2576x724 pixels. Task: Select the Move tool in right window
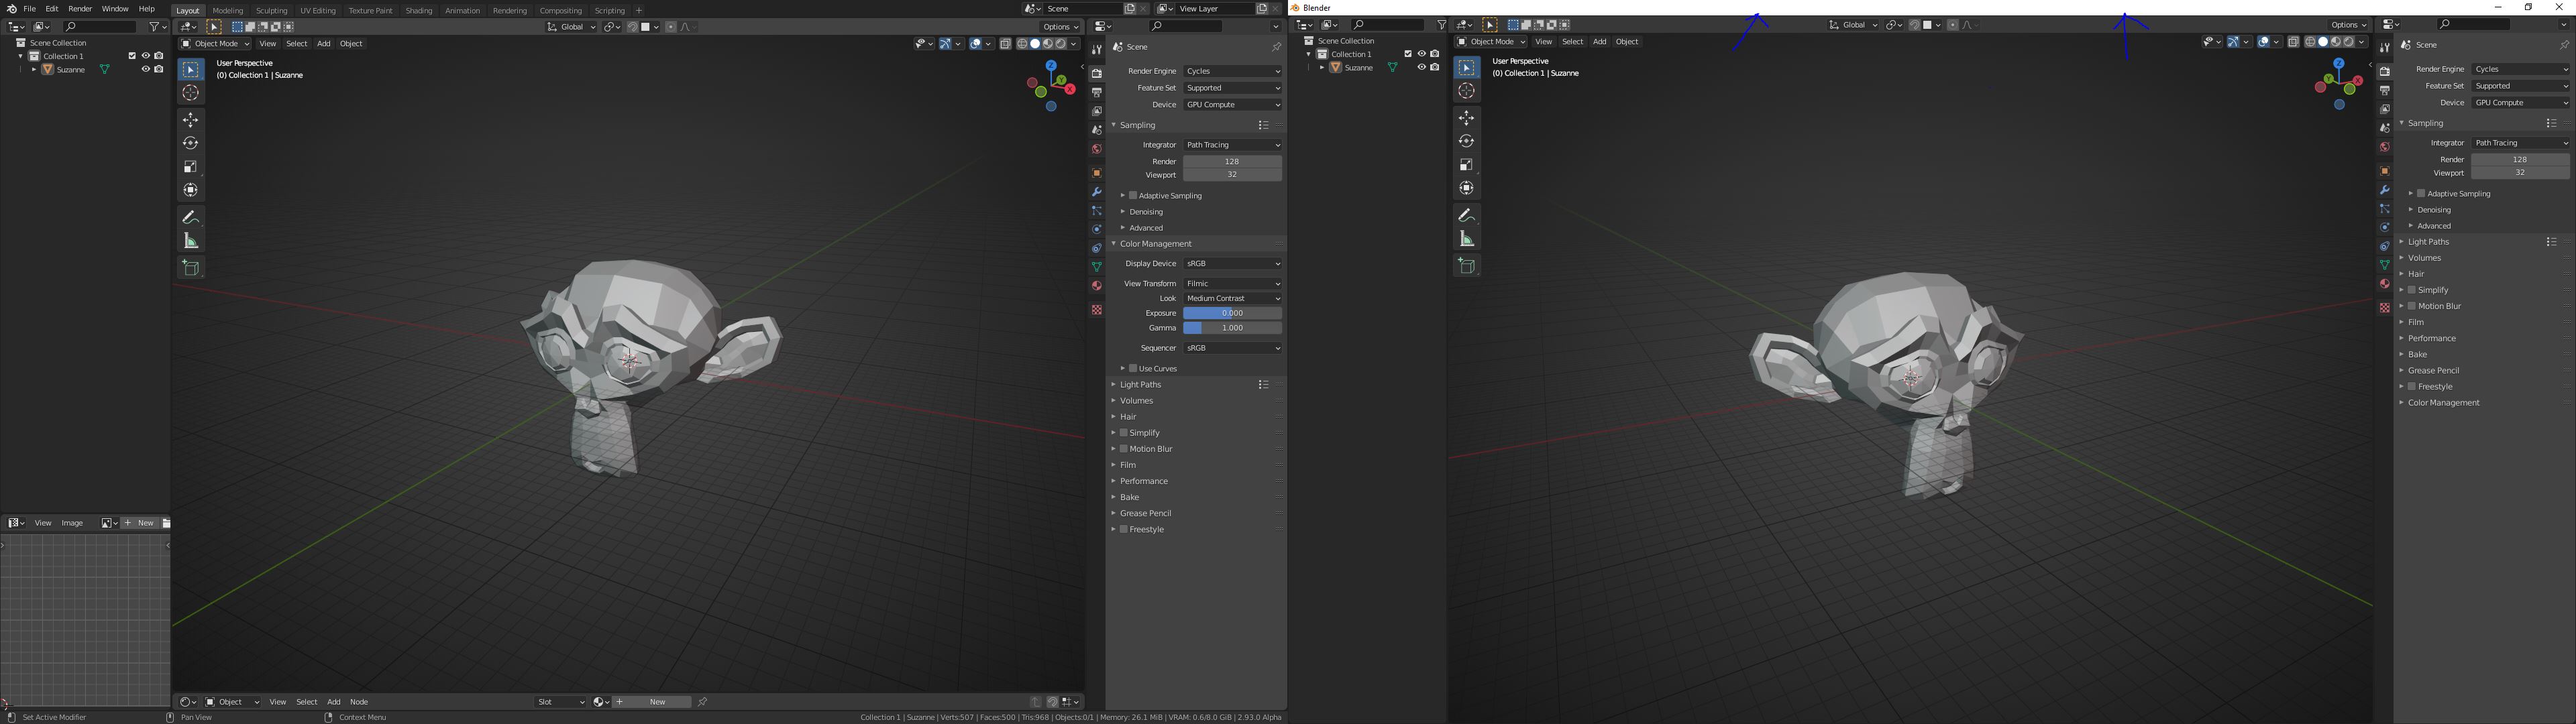tap(1466, 118)
